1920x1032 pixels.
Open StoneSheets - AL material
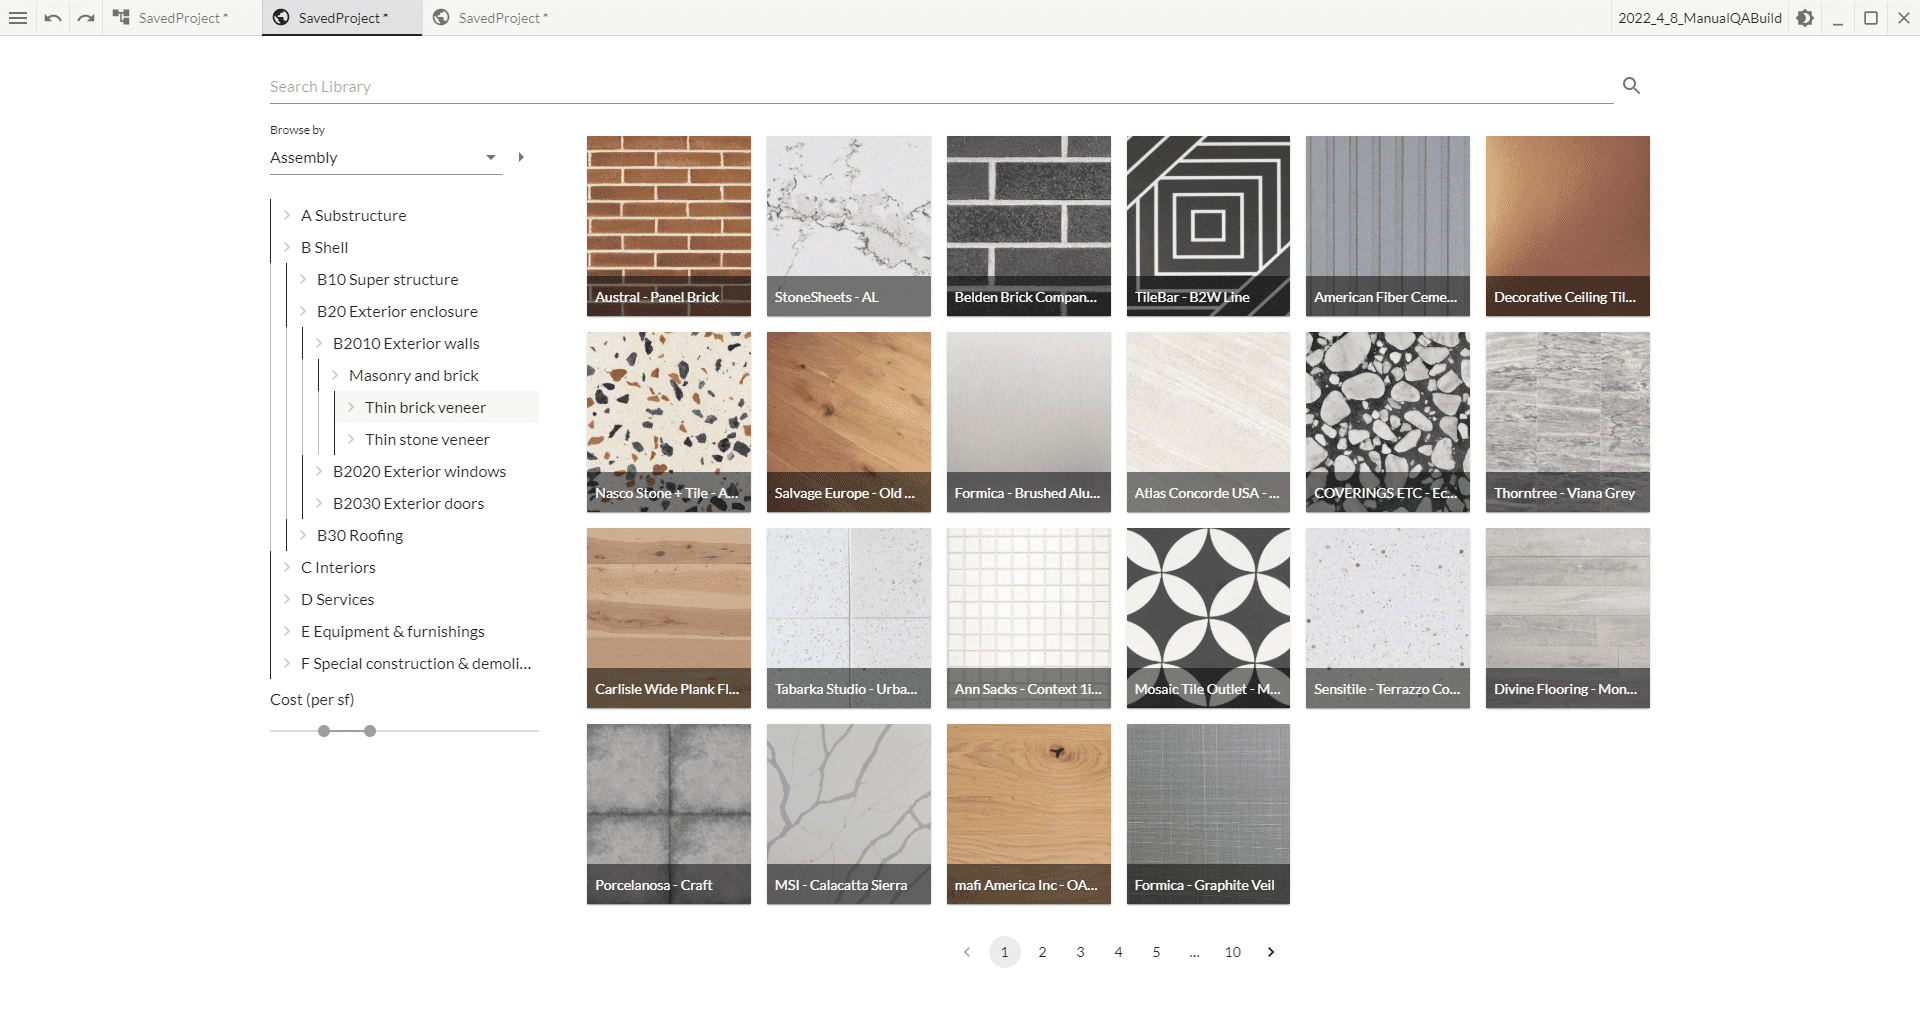point(848,226)
